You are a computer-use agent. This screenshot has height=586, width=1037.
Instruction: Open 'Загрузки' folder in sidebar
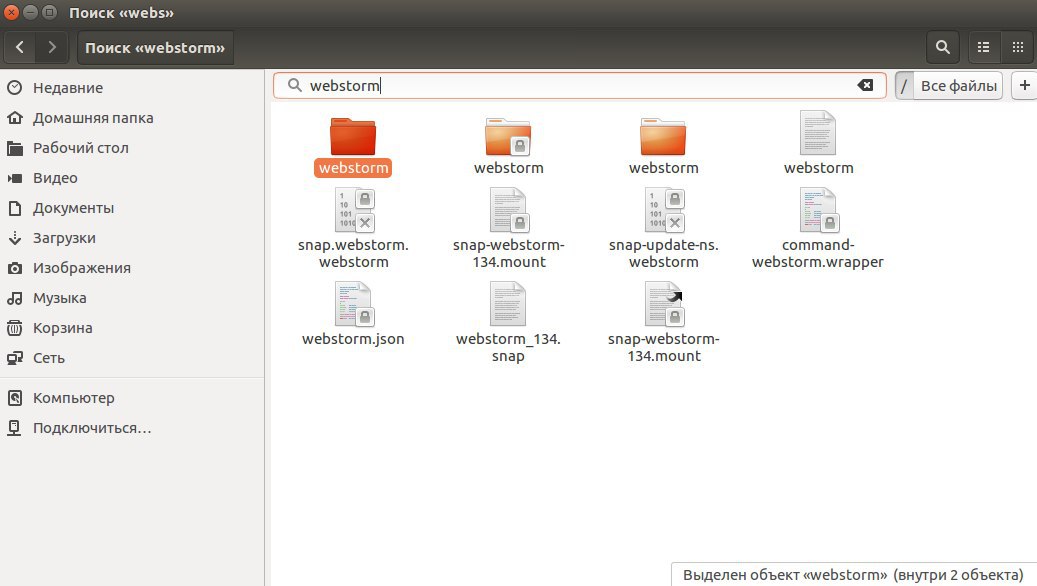(x=64, y=238)
